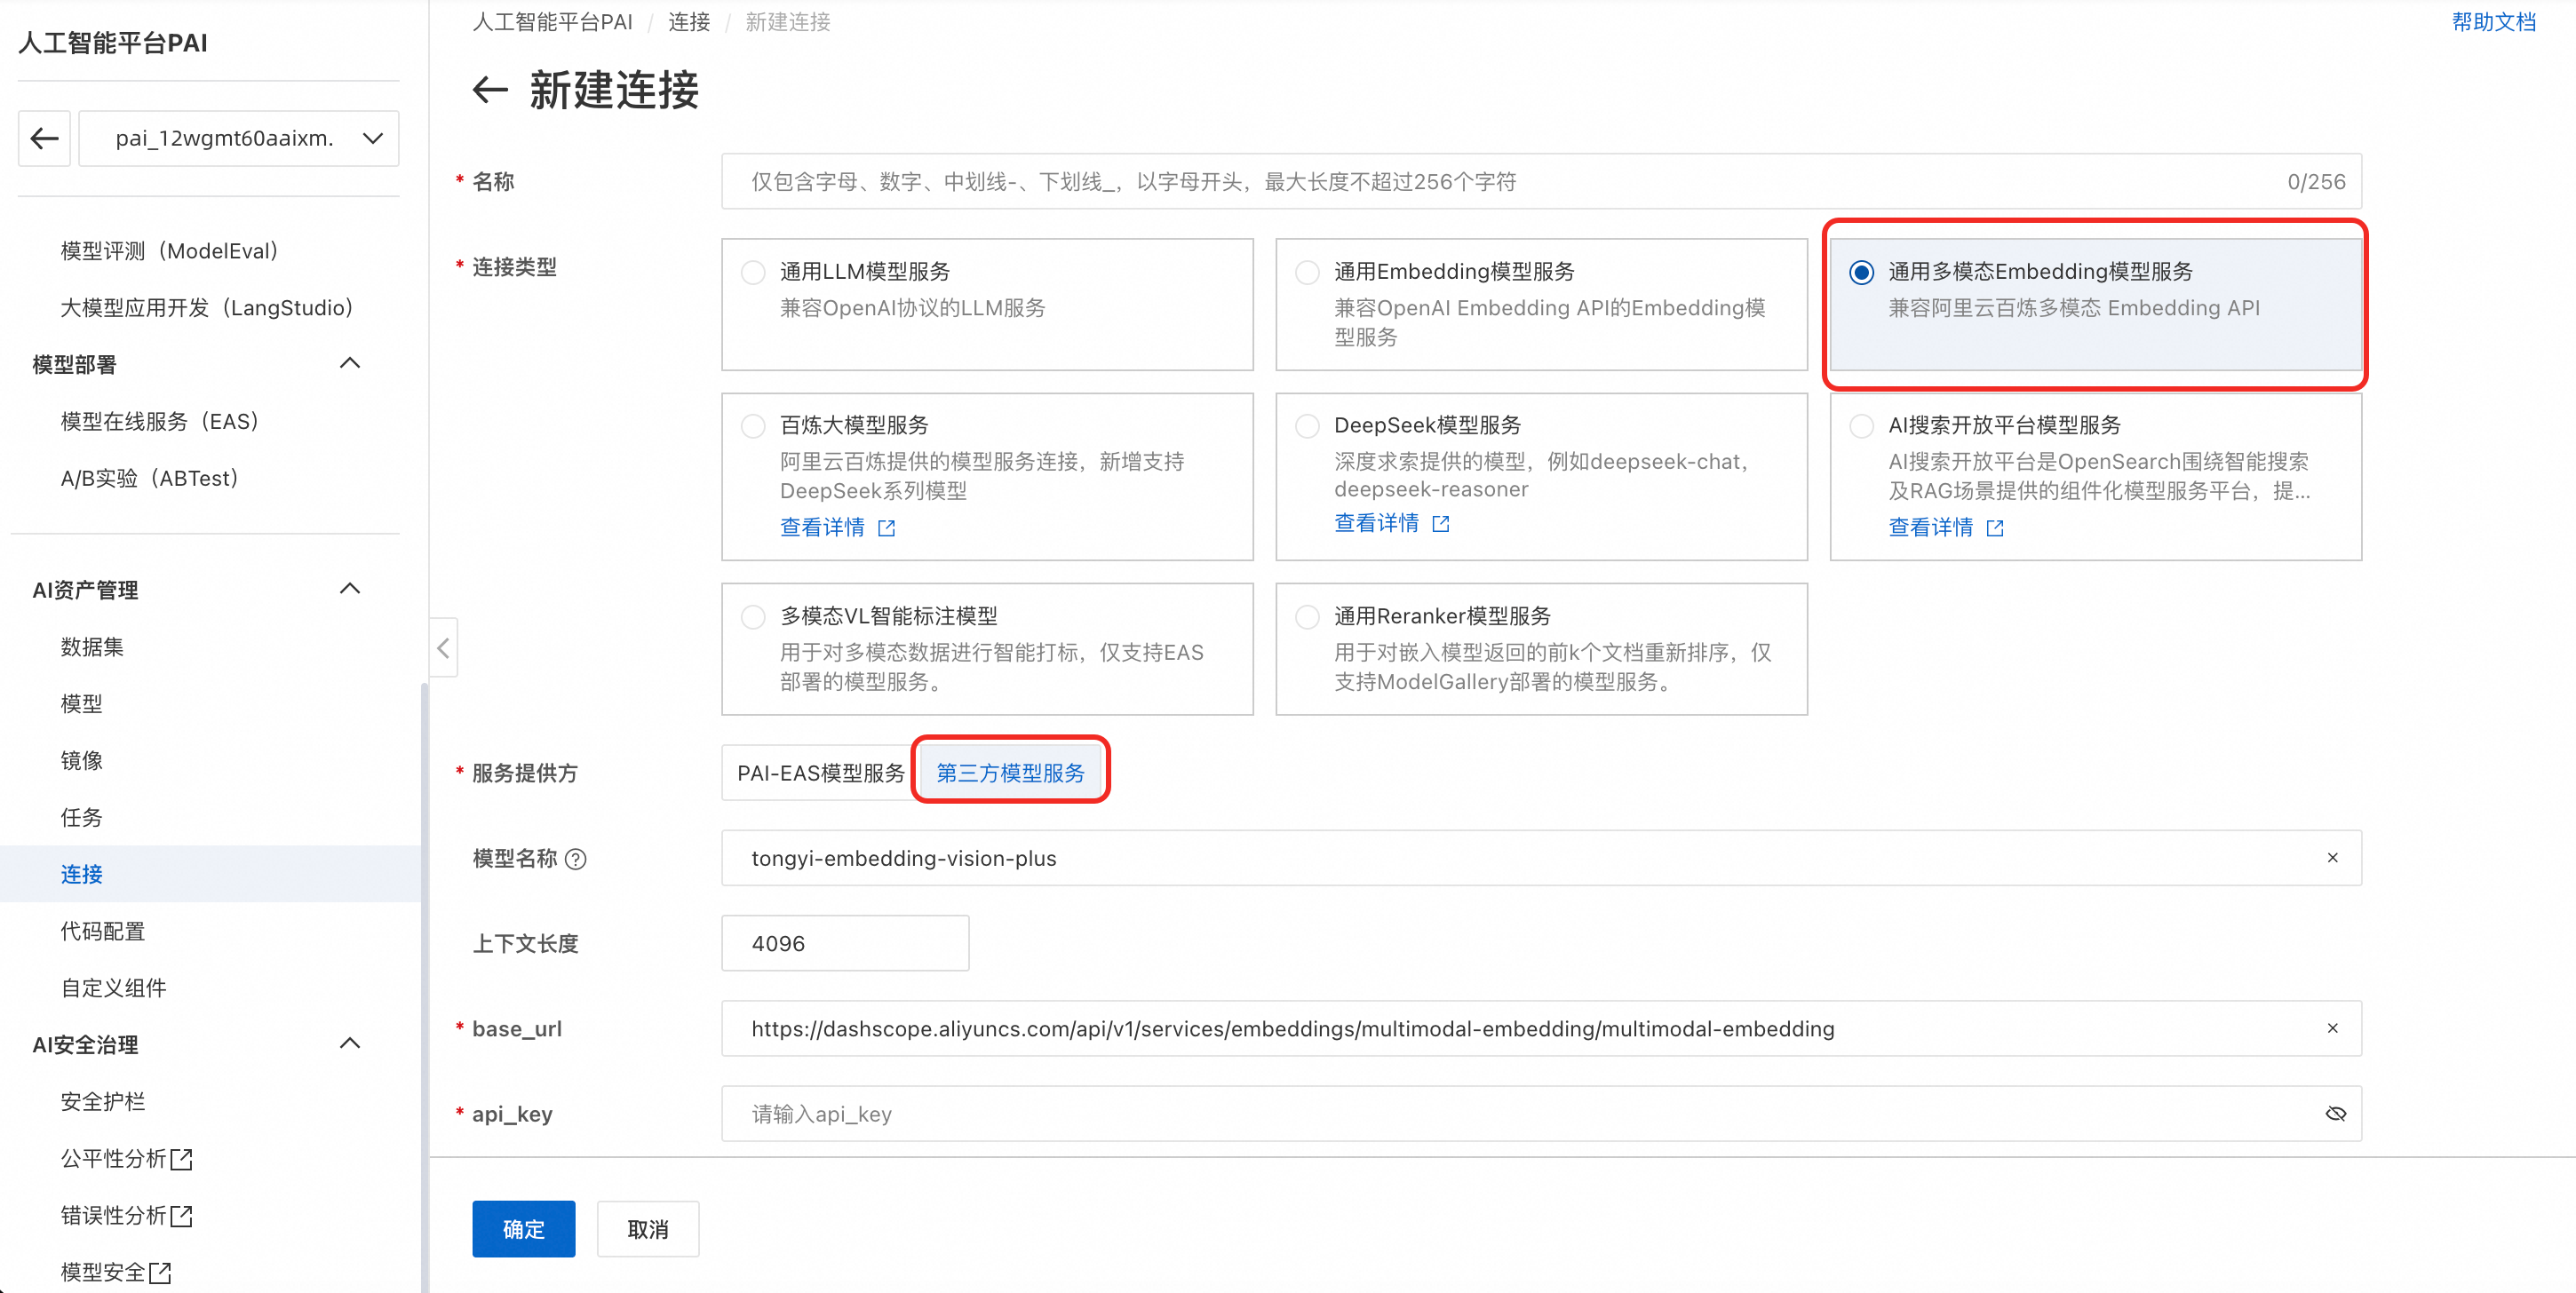Choose 通用Reranker模型服务 radio button
2576x1293 pixels.
pyautogui.click(x=1307, y=617)
